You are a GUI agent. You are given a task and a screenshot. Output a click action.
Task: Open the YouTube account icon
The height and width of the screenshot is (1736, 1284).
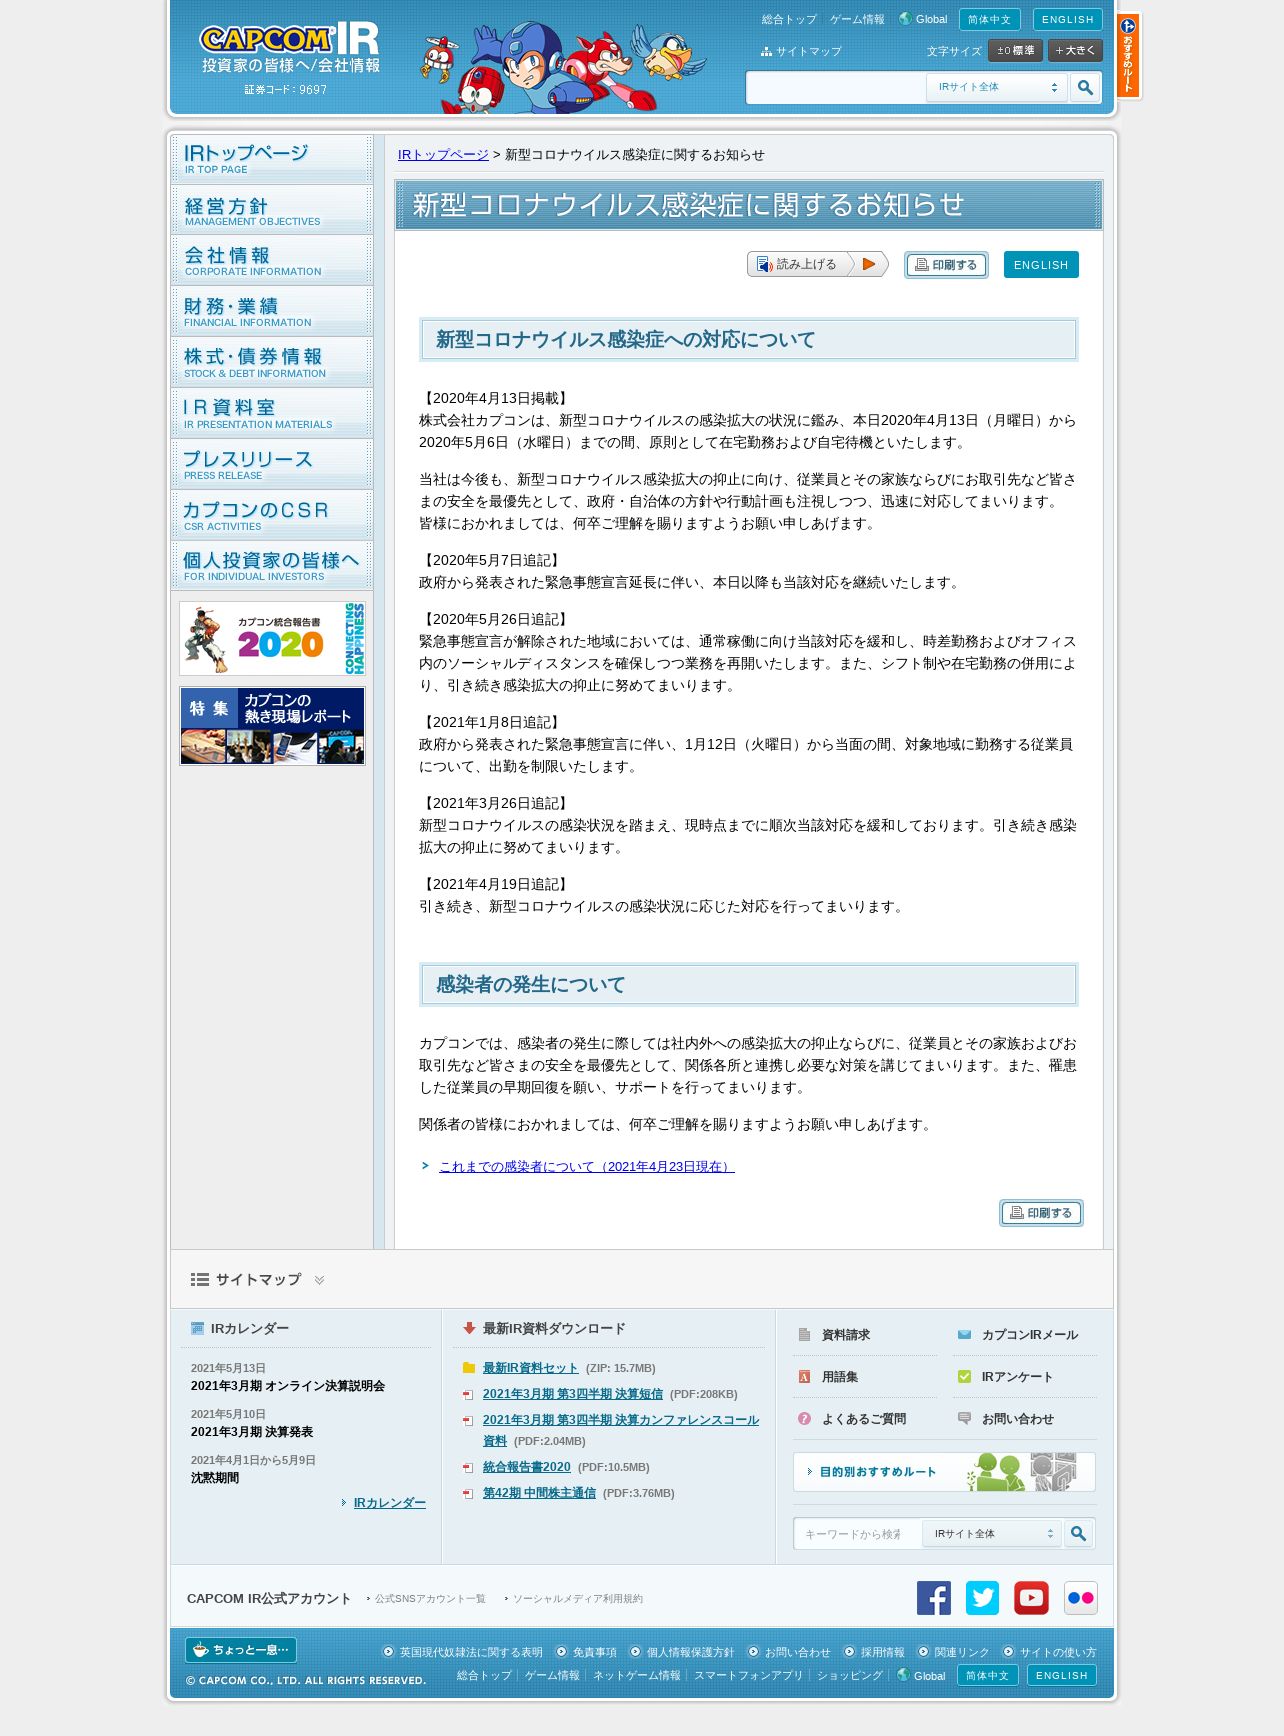click(x=1031, y=1598)
